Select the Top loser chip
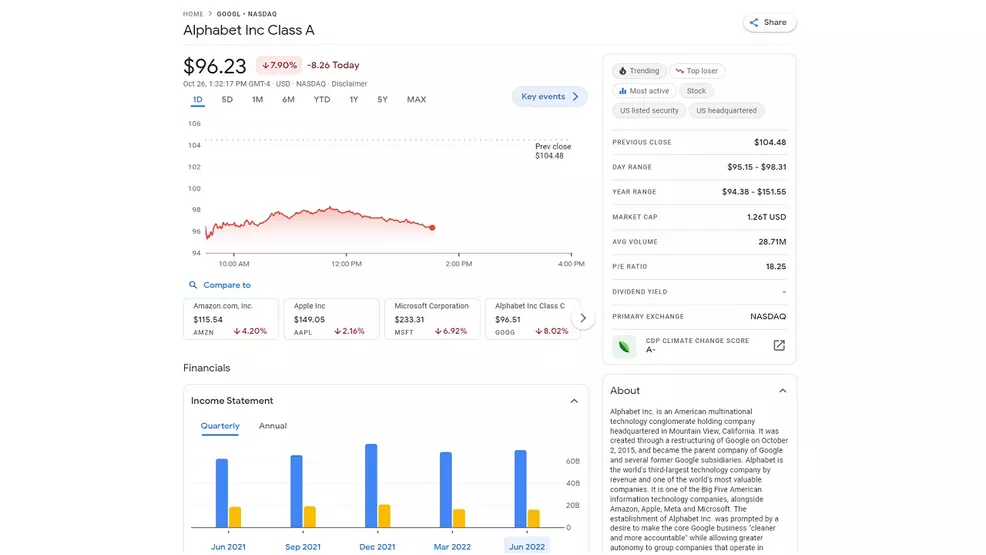Image resolution: width=986 pixels, height=555 pixels. click(x=696, y=71)
